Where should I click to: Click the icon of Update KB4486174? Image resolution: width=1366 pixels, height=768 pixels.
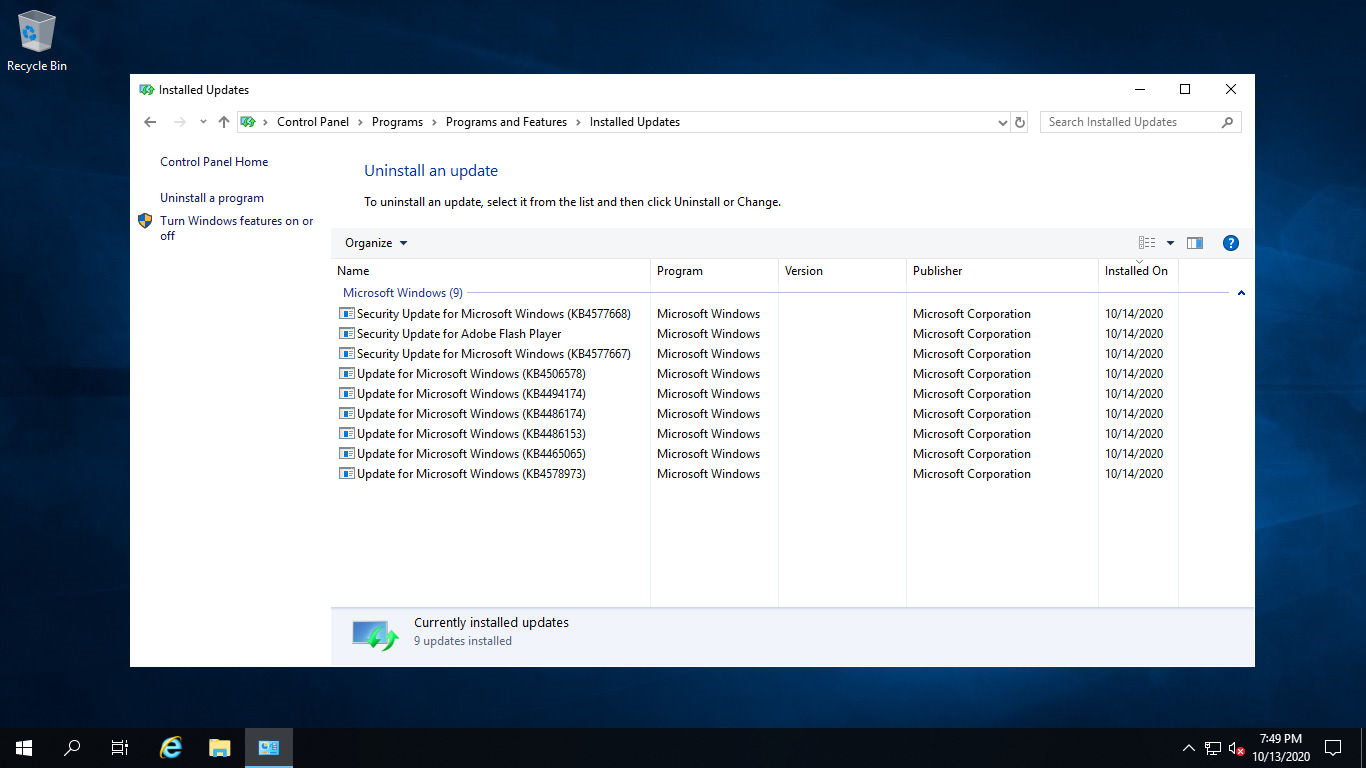tap(347, 414)
